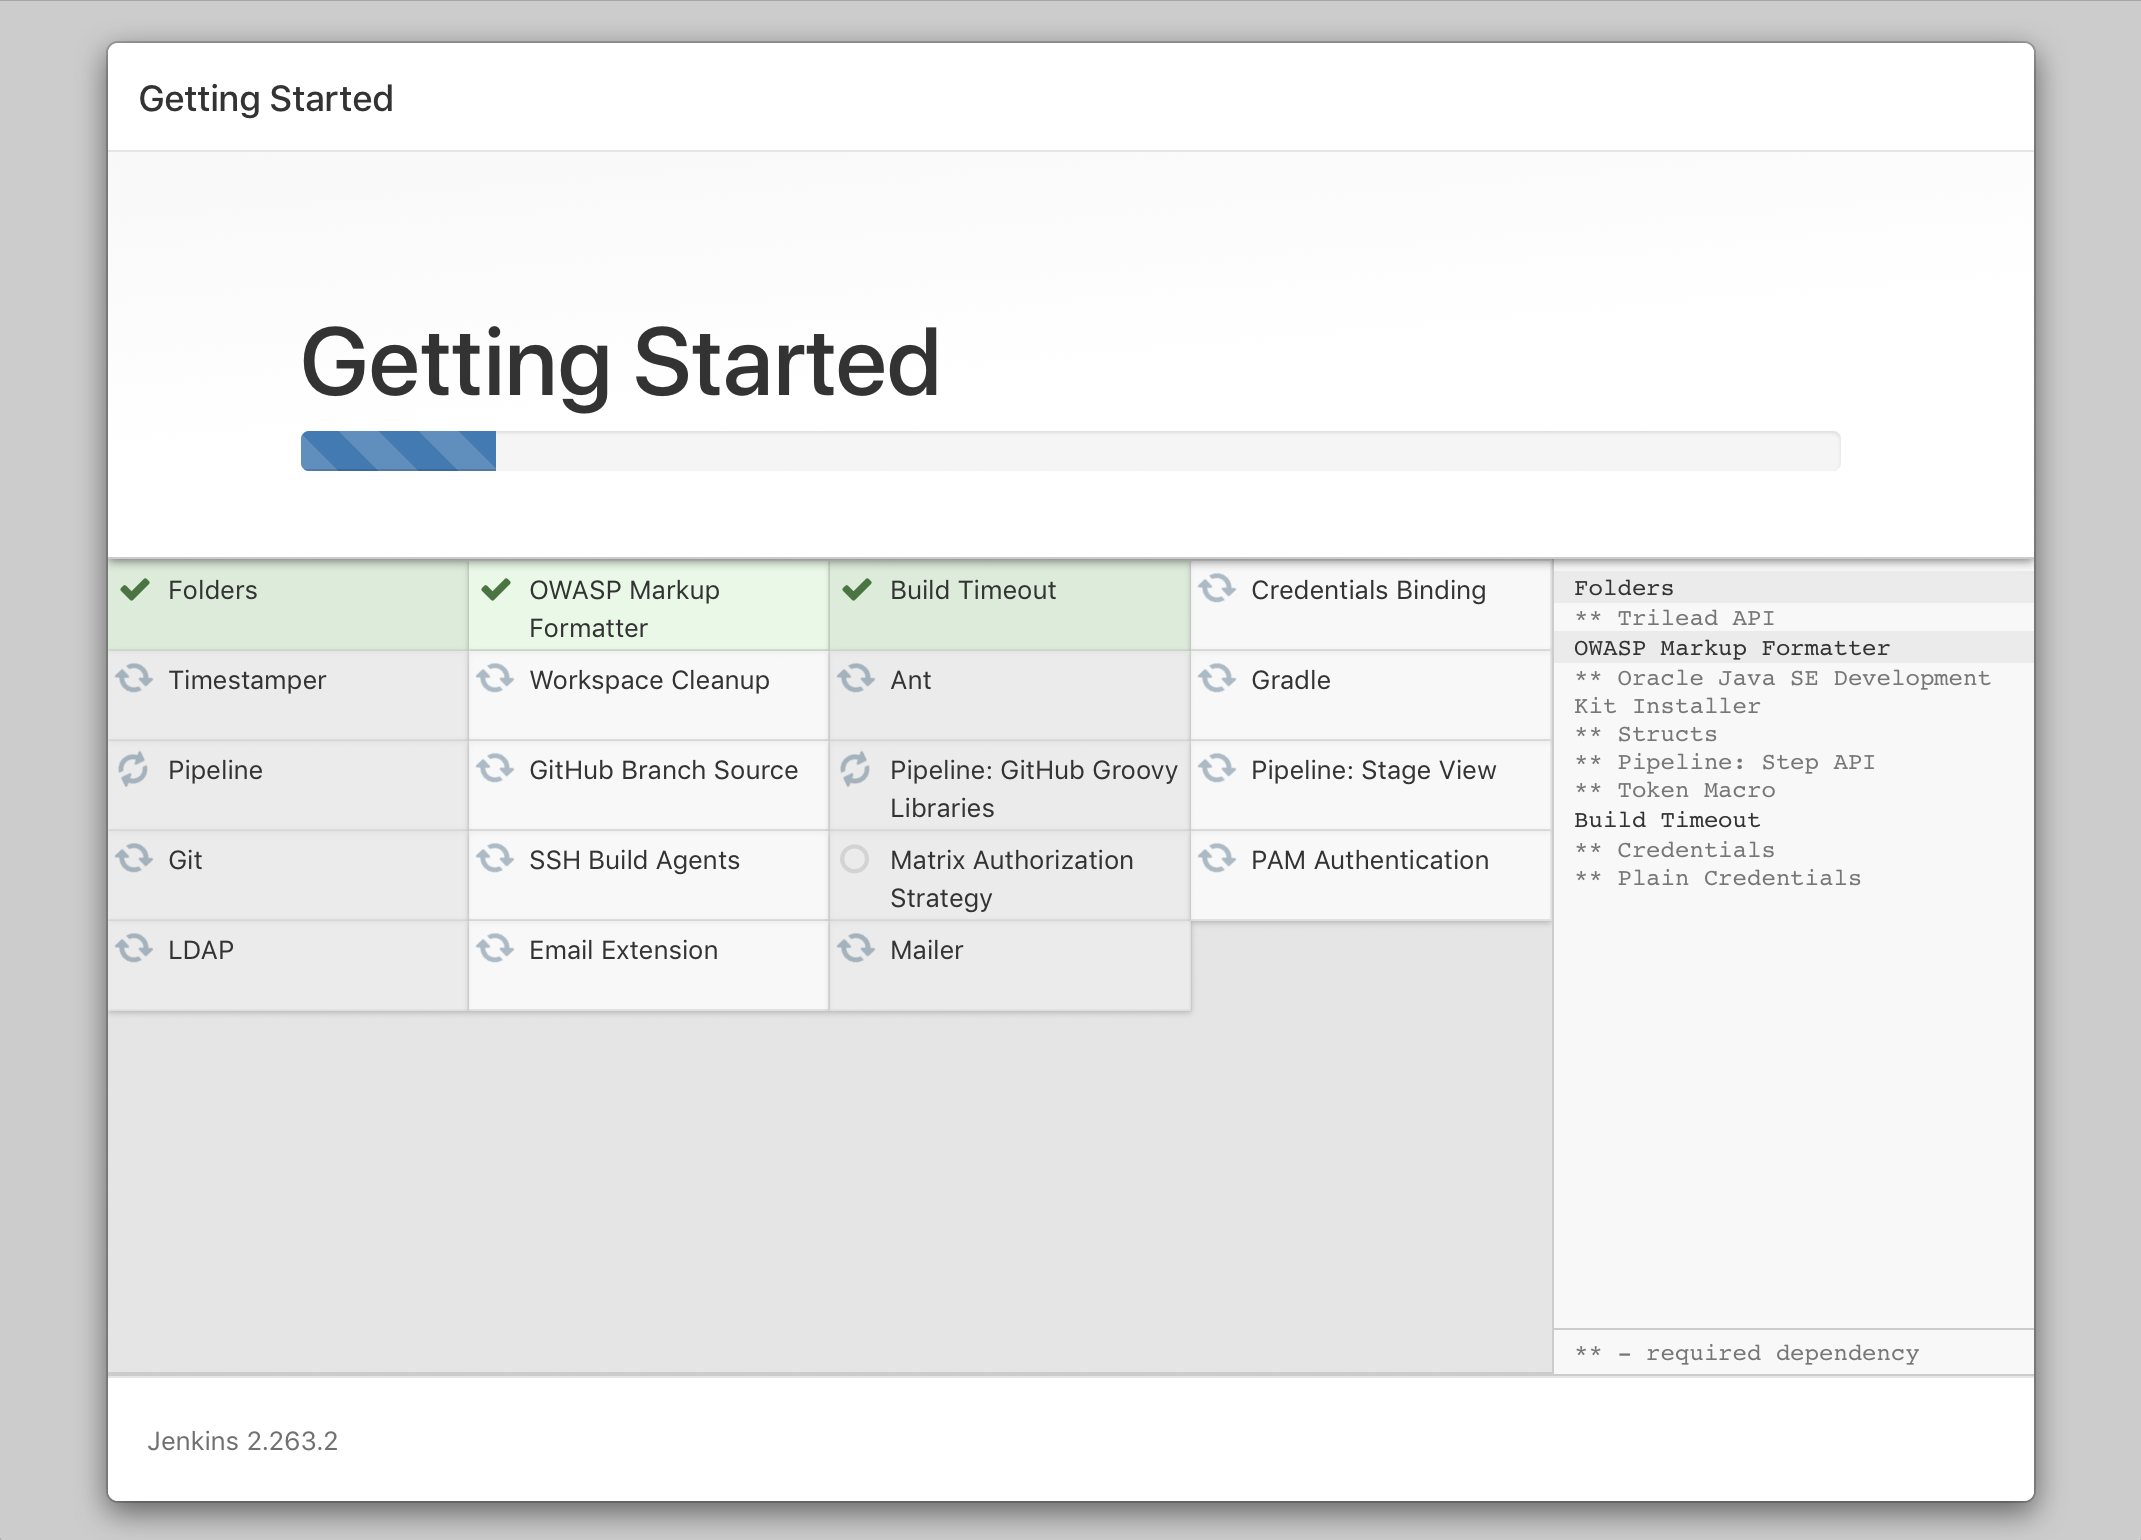Click the Trilead API log line
Image resolution: width=2141 pixels, height=1540 pixels.
(x=1674, y=618)
